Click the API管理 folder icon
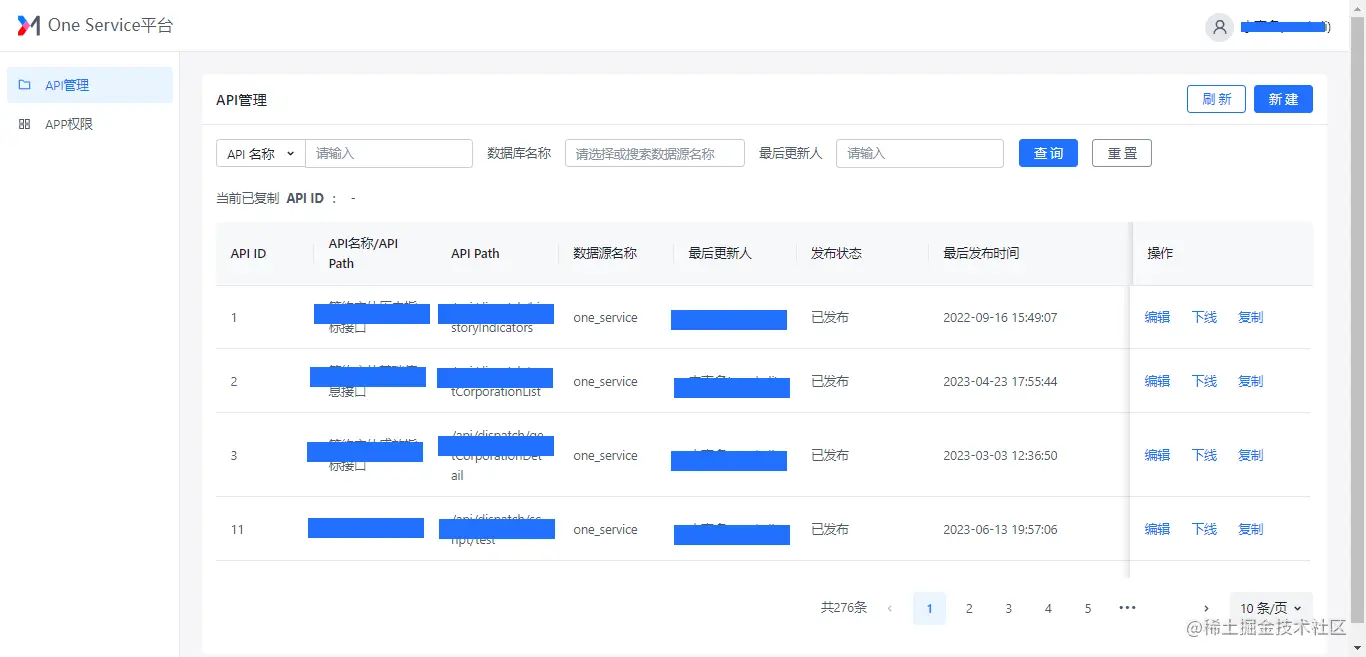1366x657 pixels. [x=25, y=85]
